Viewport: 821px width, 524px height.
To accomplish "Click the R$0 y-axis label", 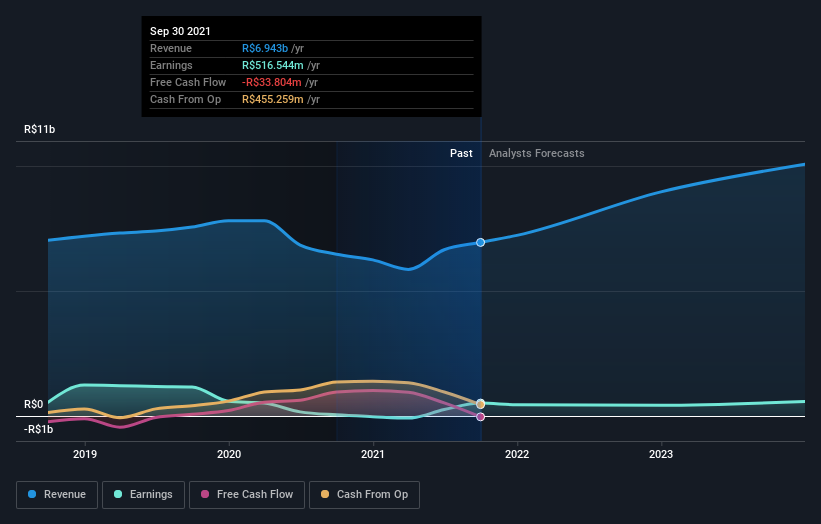I will pyautogui.click(x=34, y=404).
